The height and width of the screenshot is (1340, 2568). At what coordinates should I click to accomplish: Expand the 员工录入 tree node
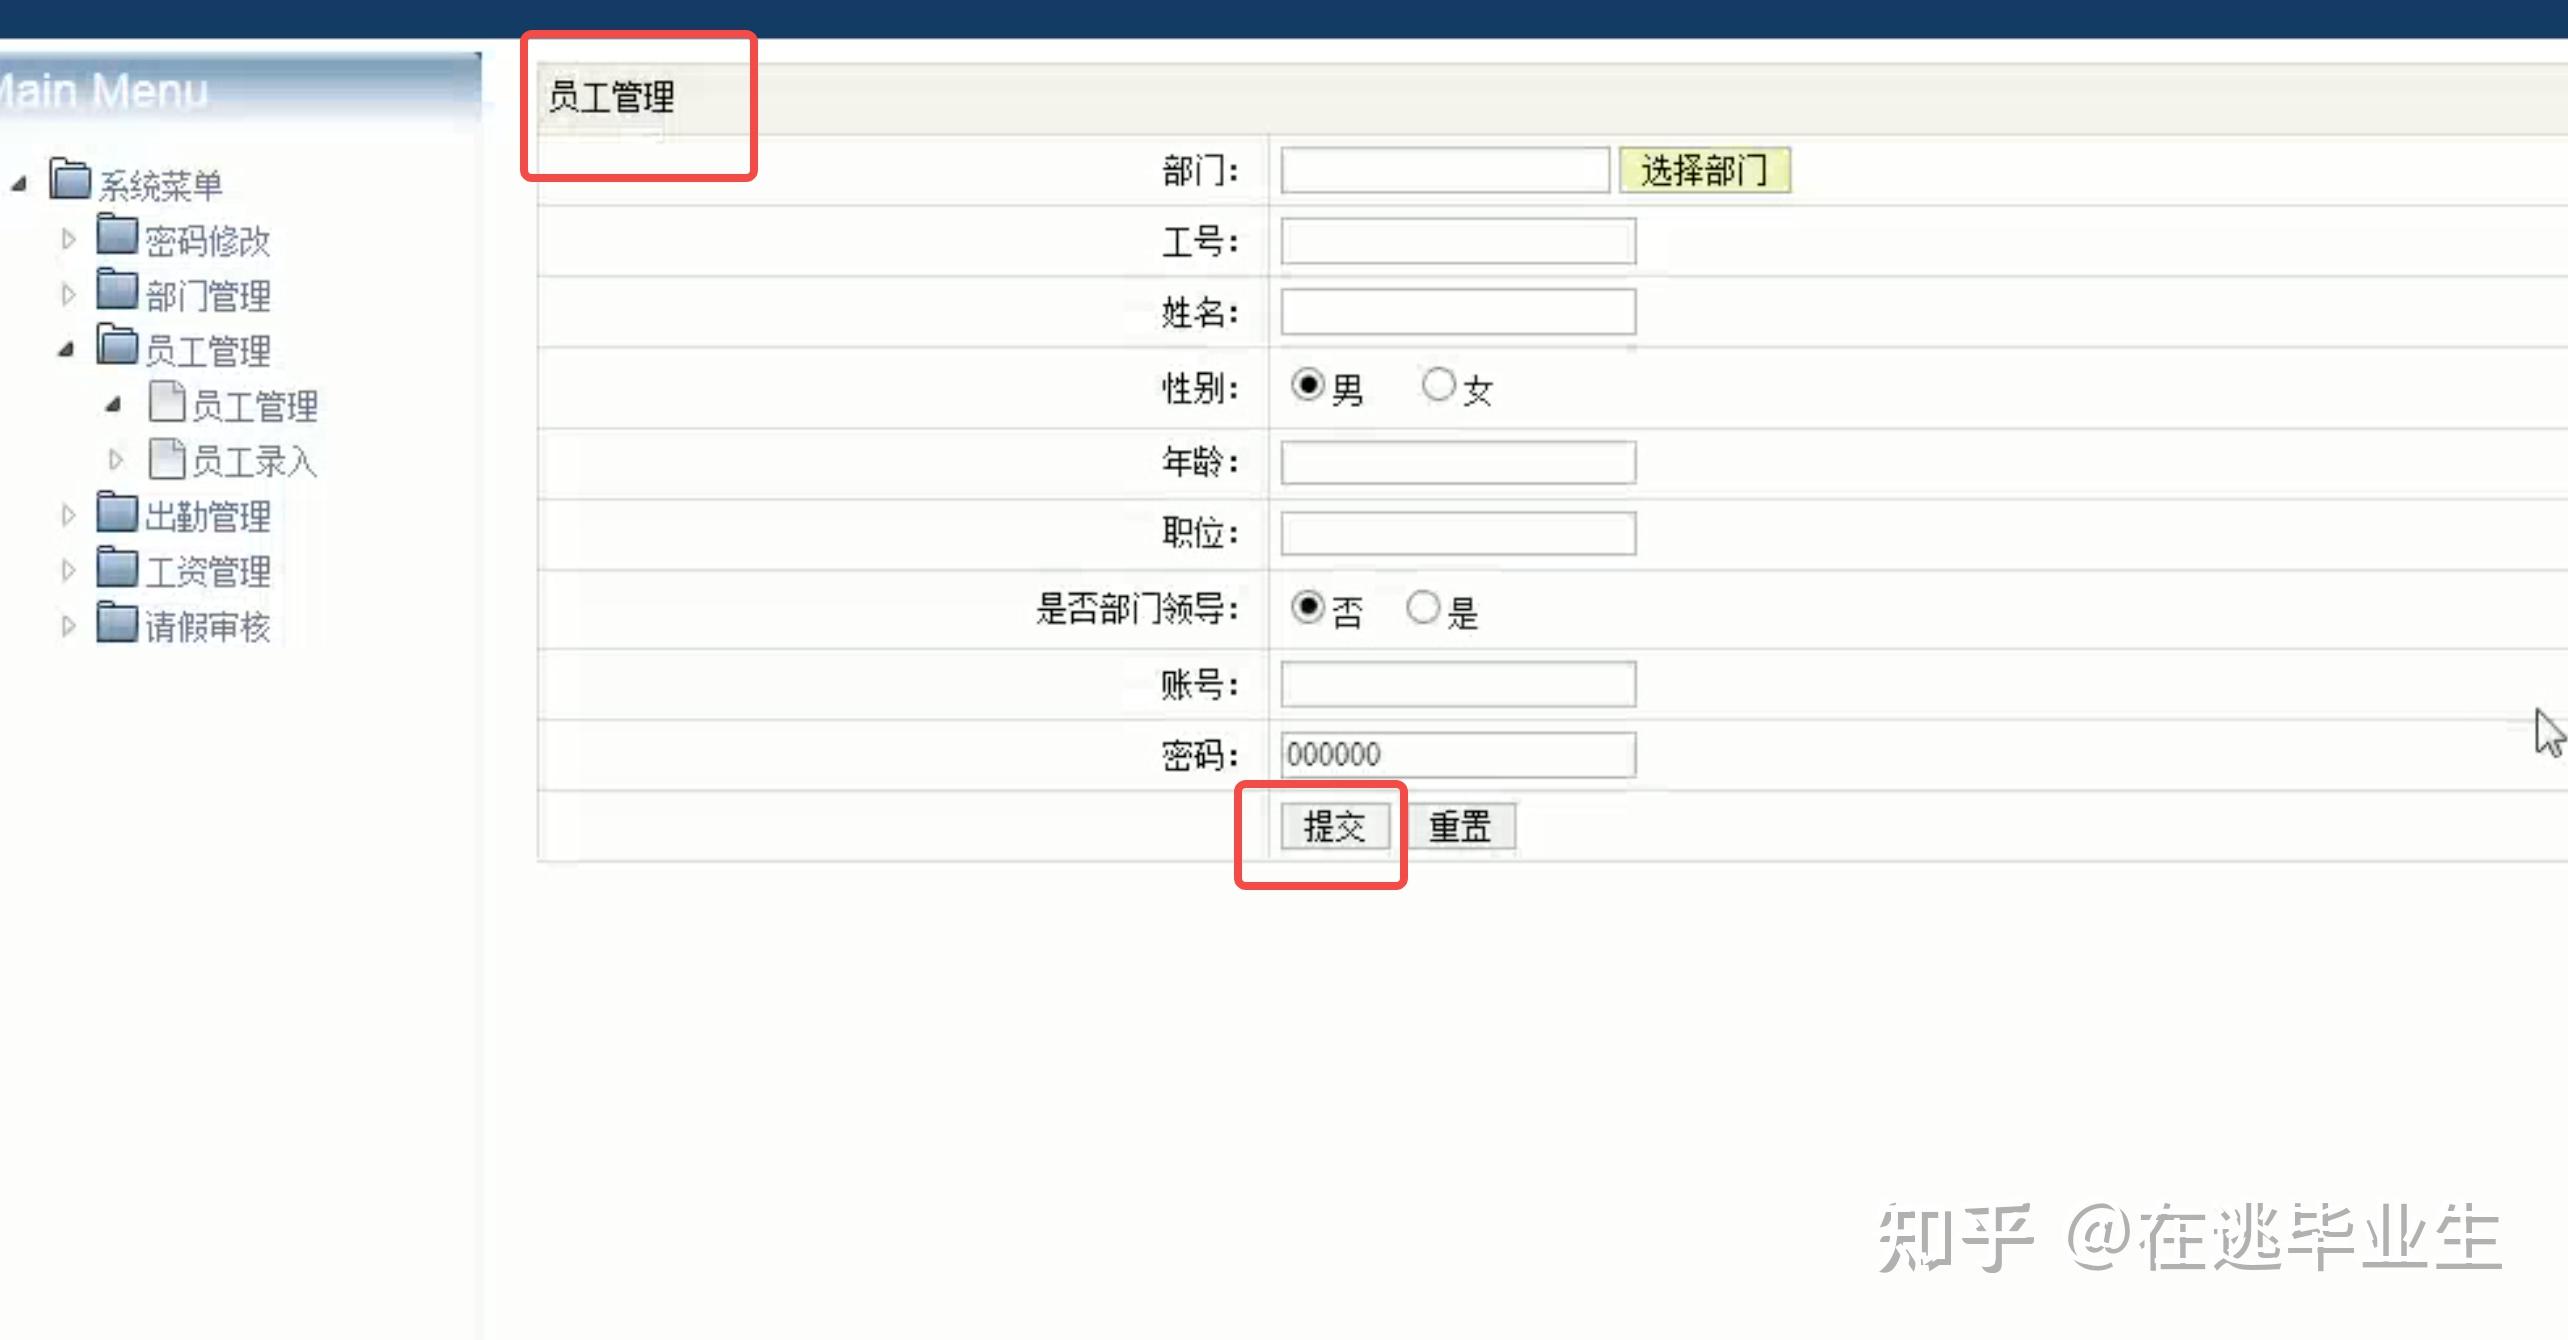point(116,460)
